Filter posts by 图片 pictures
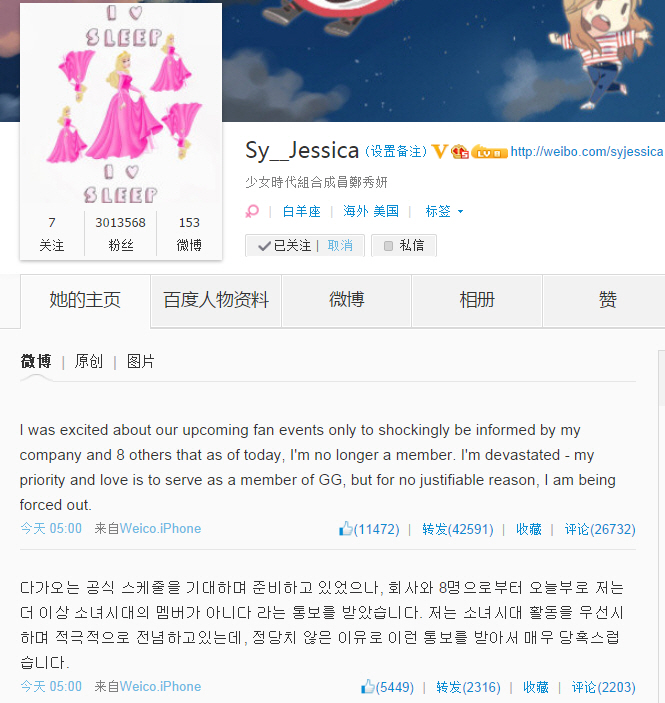665x703 pixels. click(x=140, y=361)
